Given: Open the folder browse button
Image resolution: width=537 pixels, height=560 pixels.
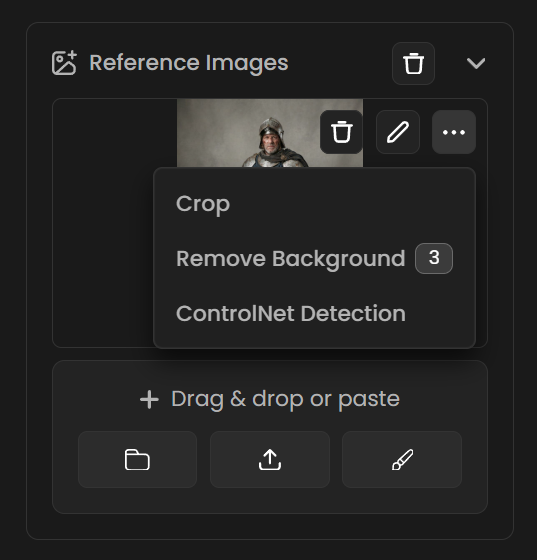Looking at the screenshot, I should pyautogui.click(x=137, y=460).
